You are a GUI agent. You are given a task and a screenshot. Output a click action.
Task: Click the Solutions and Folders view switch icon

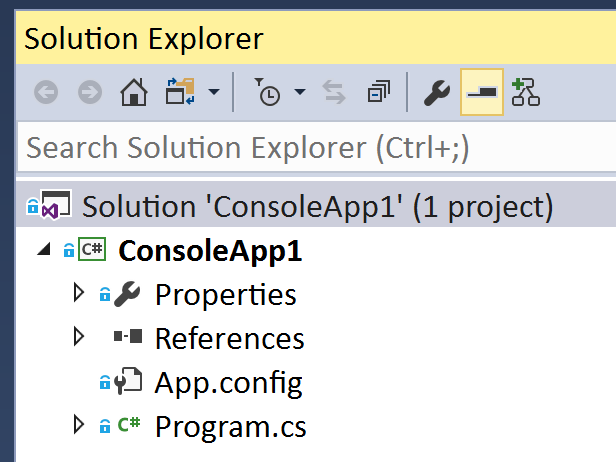pyautogui.click(x=180, y=94)
